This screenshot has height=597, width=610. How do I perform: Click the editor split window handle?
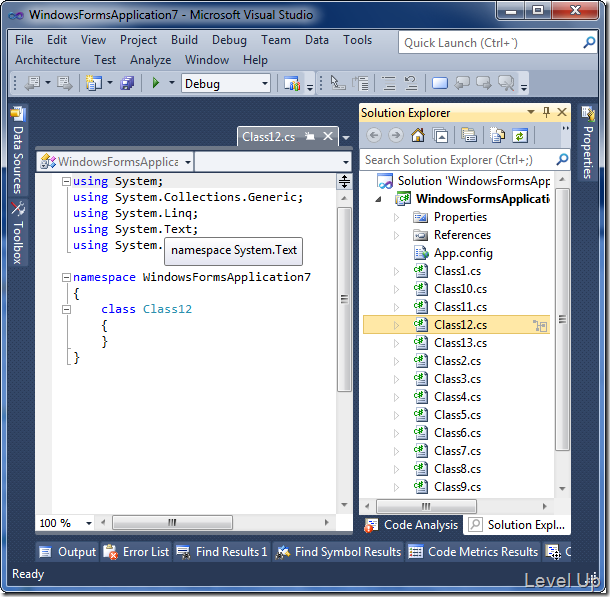(x=344, y=181)
